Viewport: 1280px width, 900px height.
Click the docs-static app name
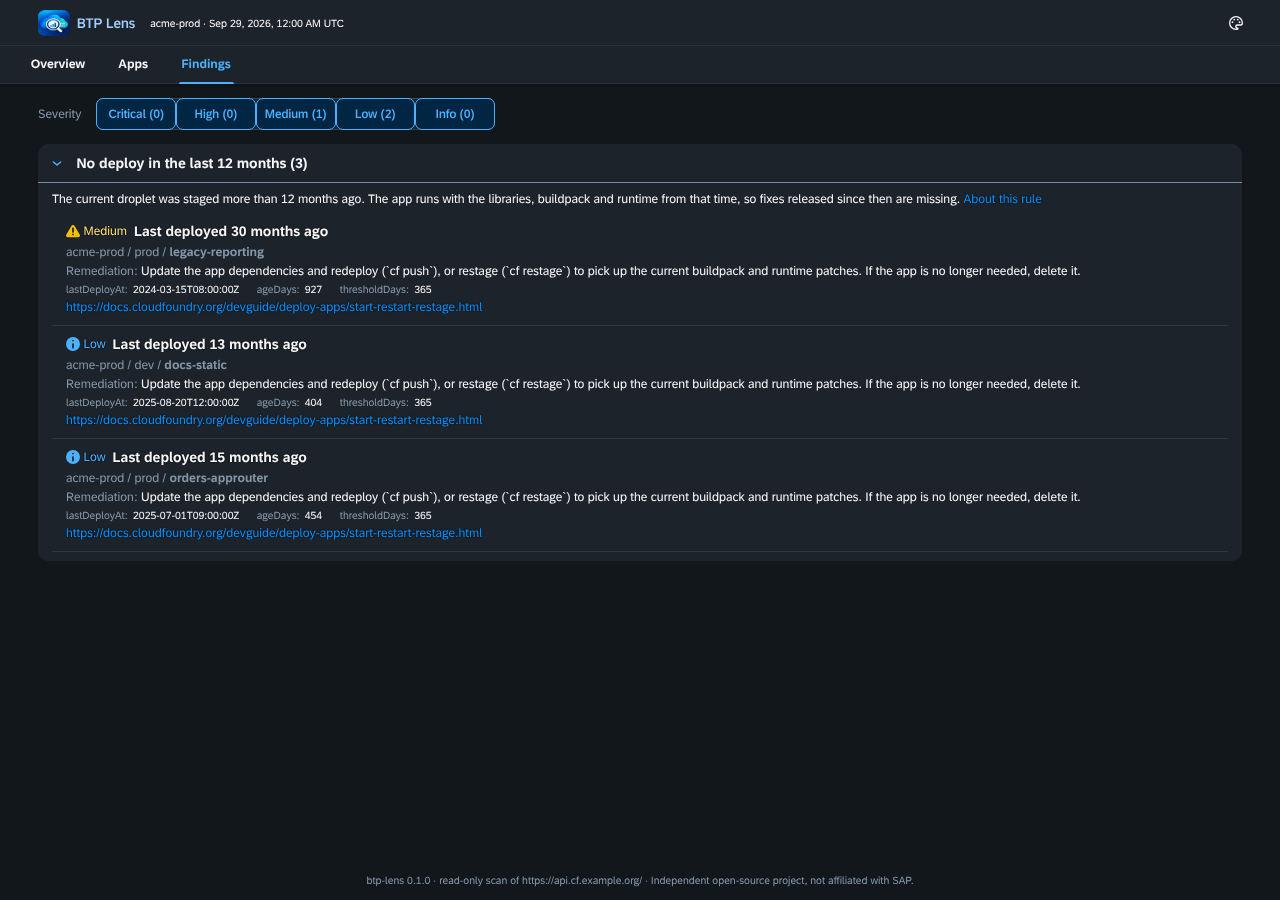(x=196, y=365)
